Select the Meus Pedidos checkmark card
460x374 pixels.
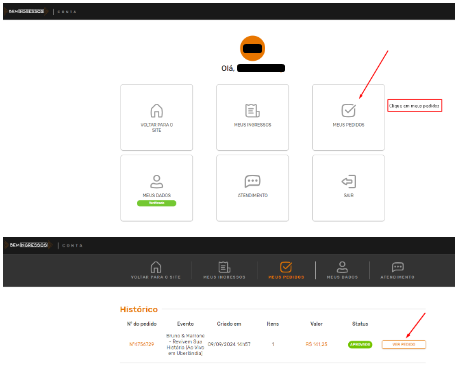point(348,117)
